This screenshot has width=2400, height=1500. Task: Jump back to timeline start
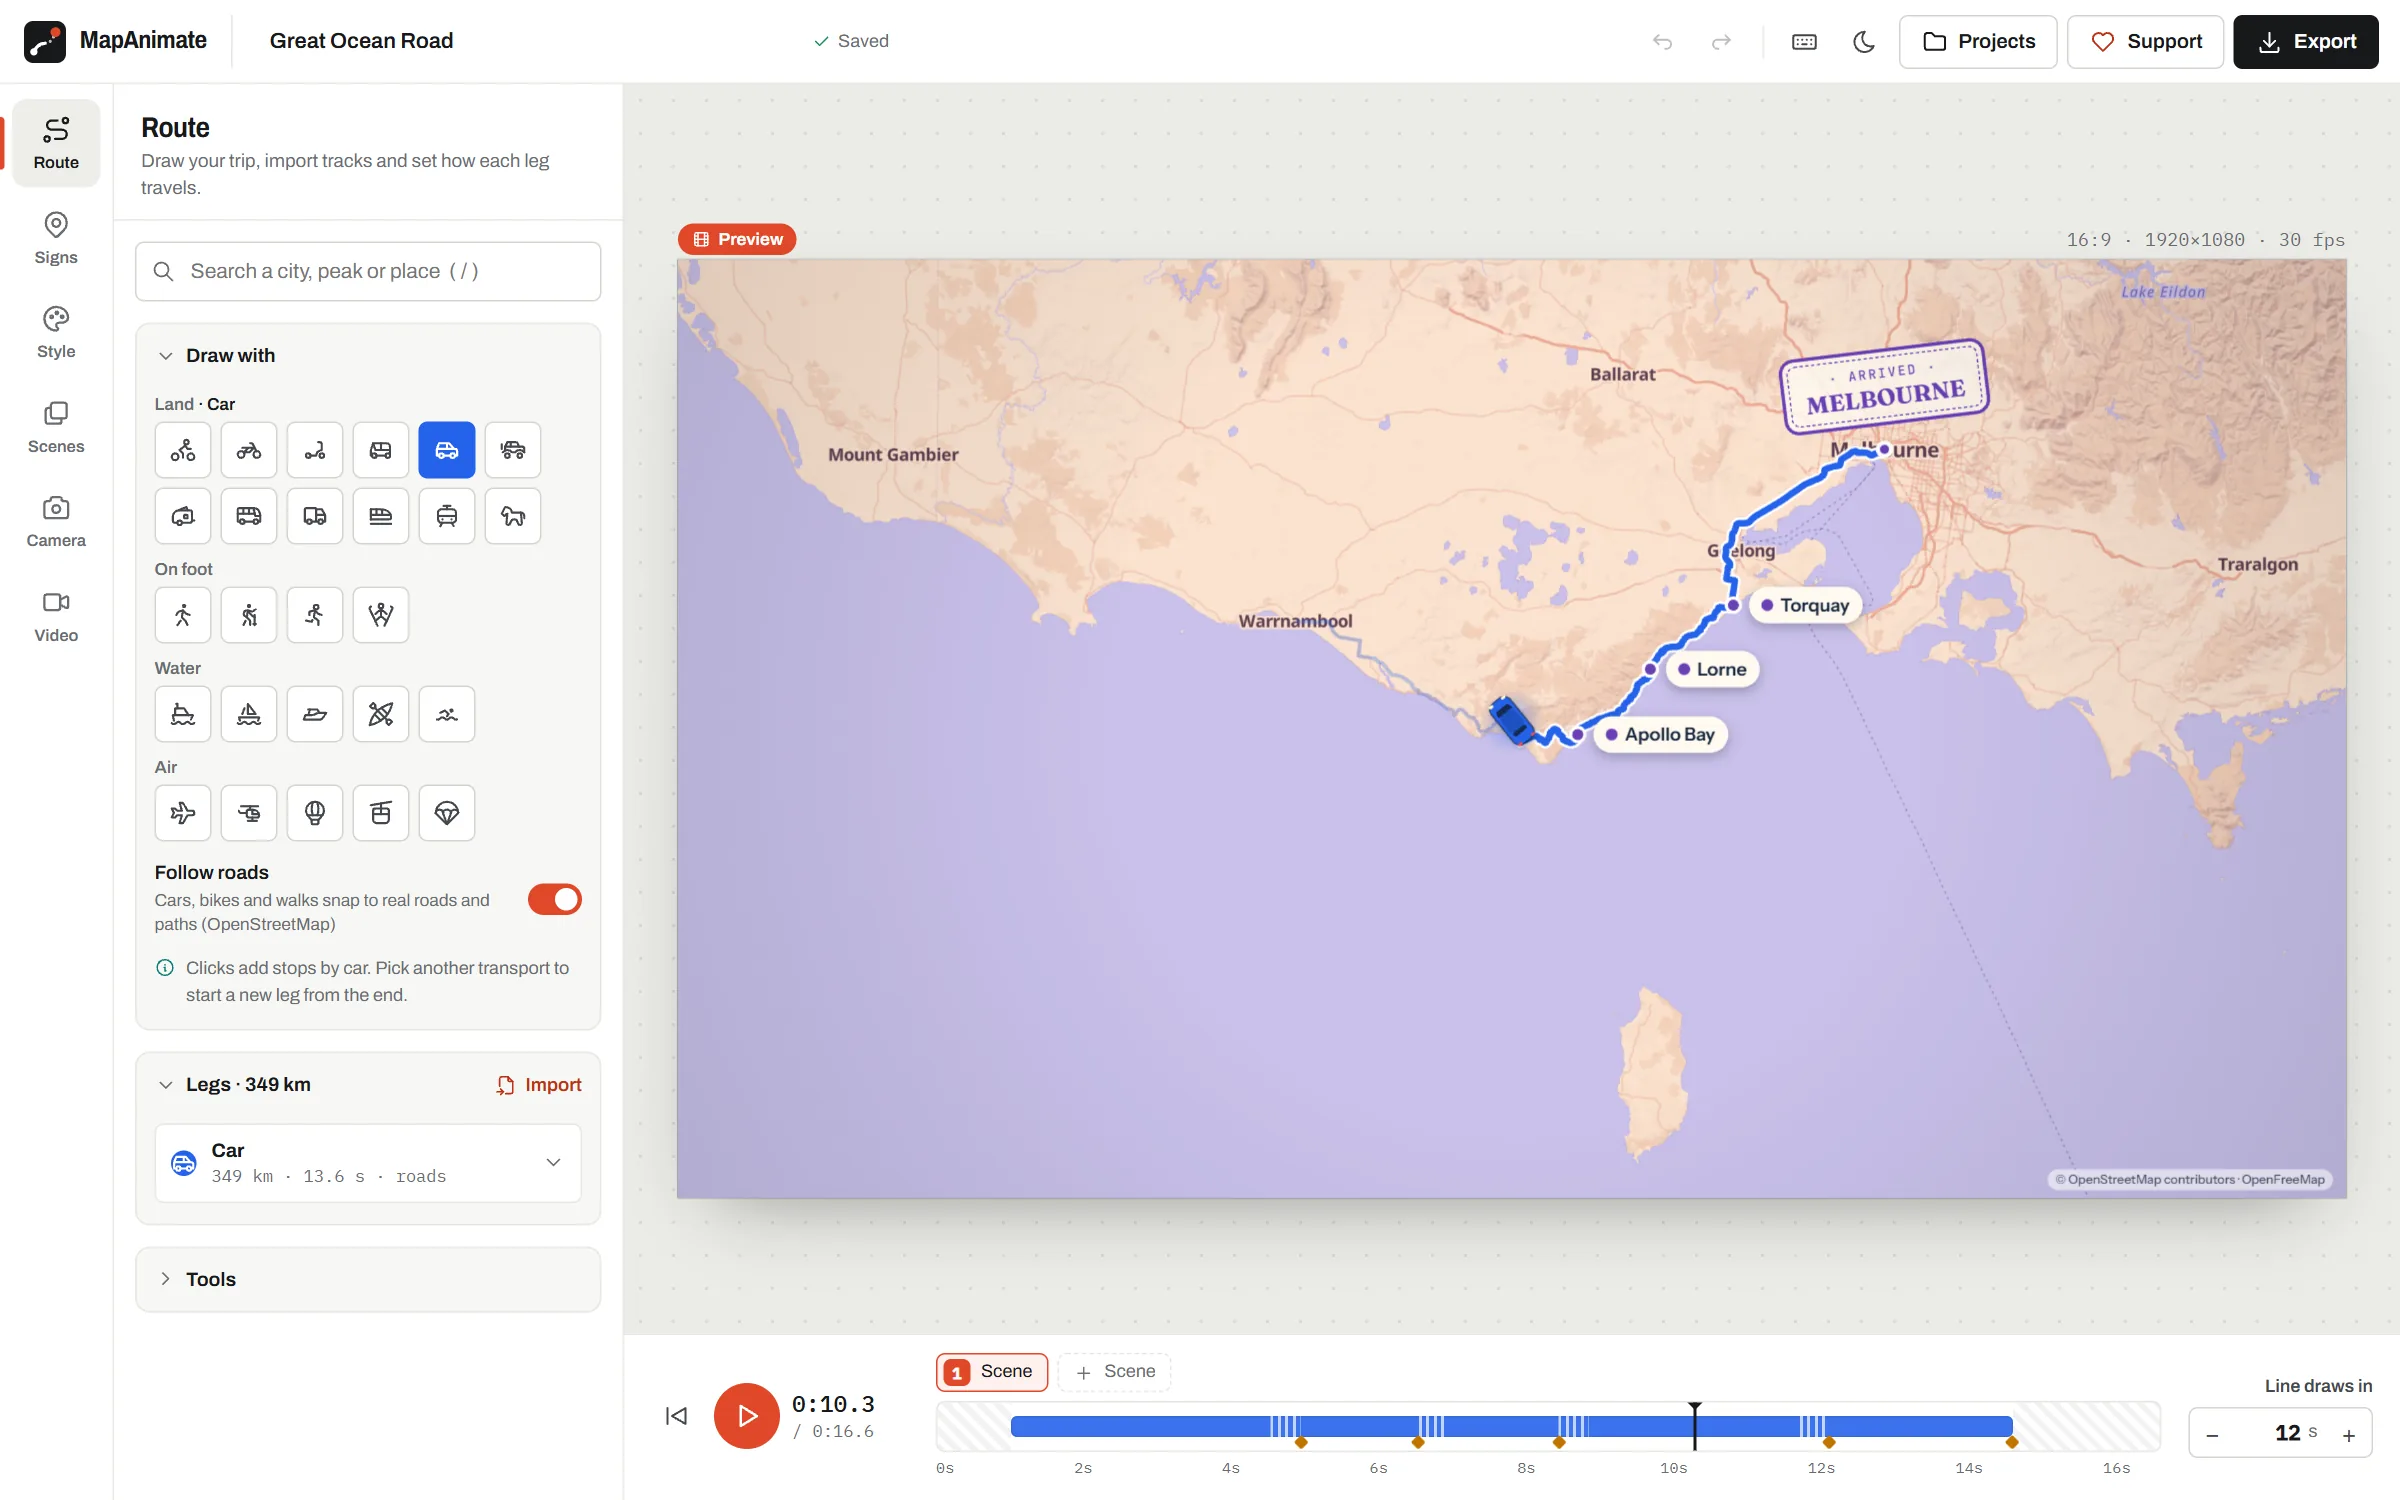pyautogui.click(x=677, y=1415)
